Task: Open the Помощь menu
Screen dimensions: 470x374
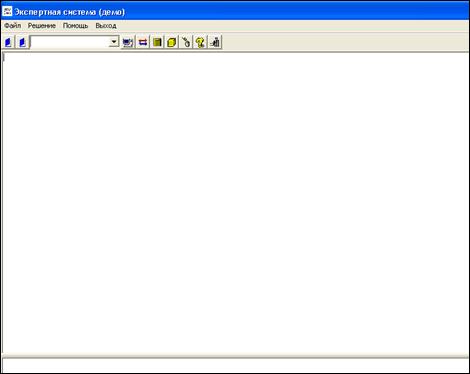Action: point(76,26)
